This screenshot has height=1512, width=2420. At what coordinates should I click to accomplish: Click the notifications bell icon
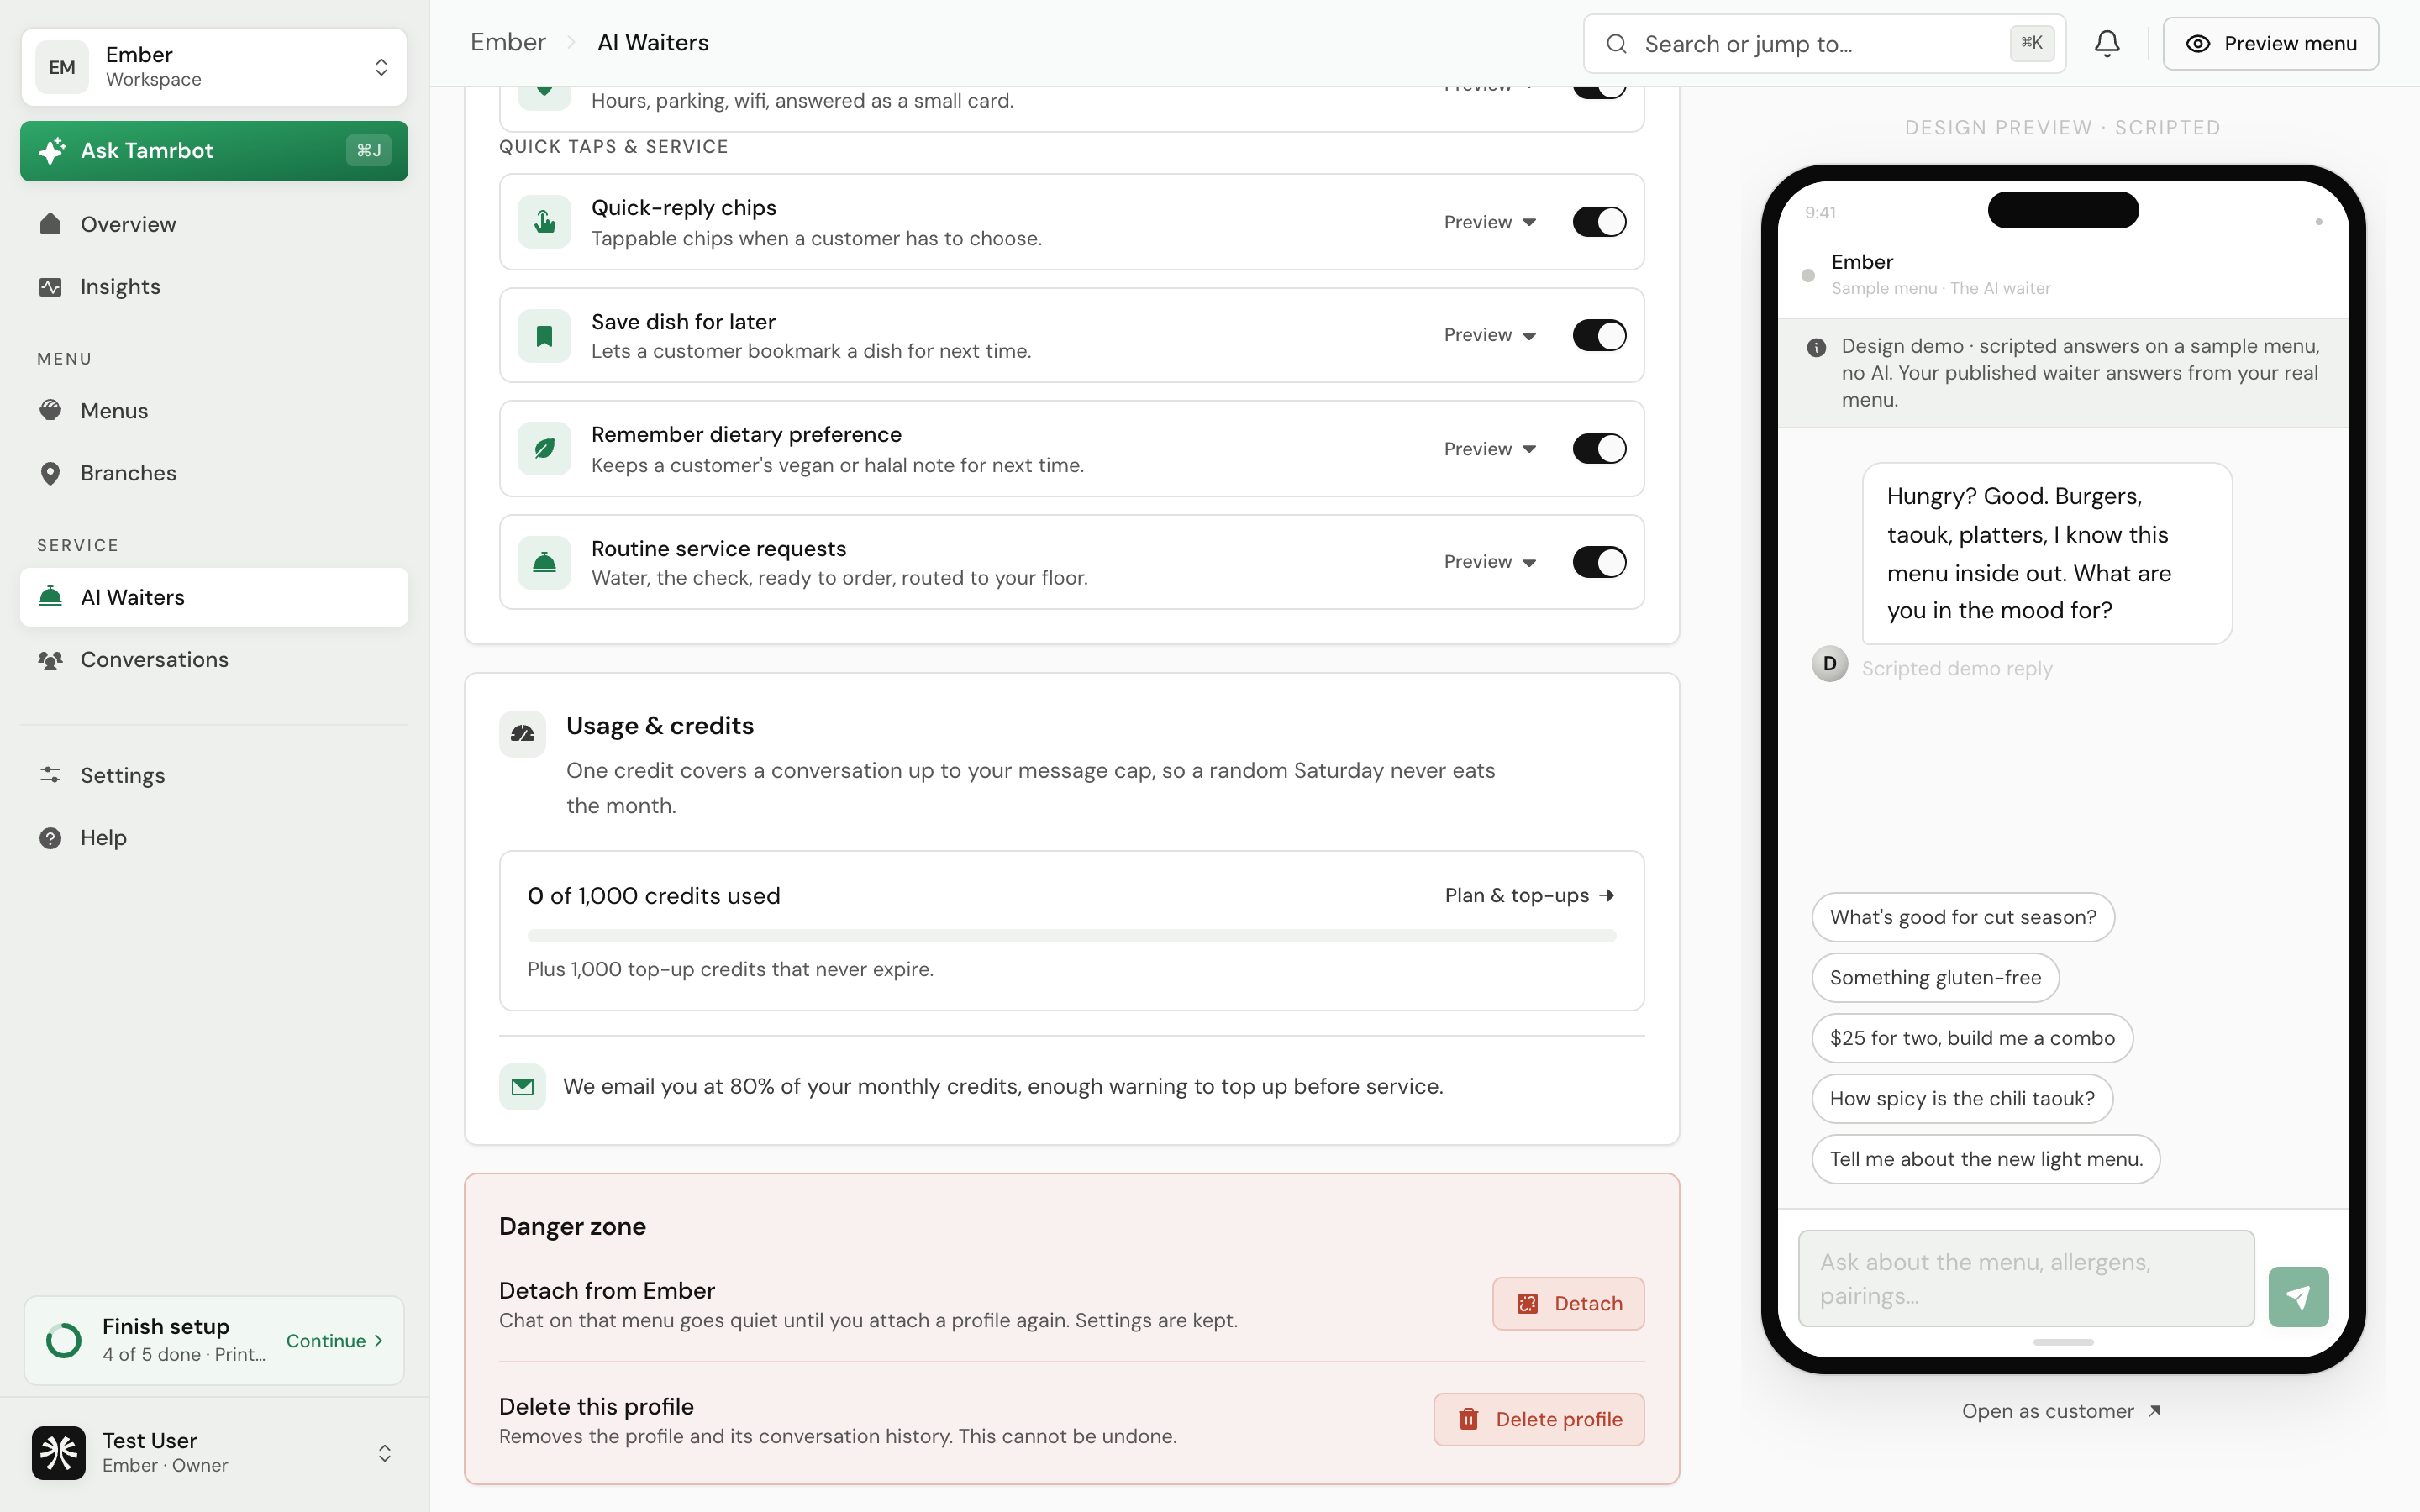[x=2107, y=43]
